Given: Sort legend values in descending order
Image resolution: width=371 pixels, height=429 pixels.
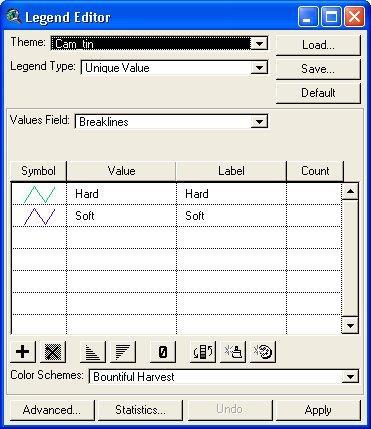Looking at the screenshot, I should point(123,352).
